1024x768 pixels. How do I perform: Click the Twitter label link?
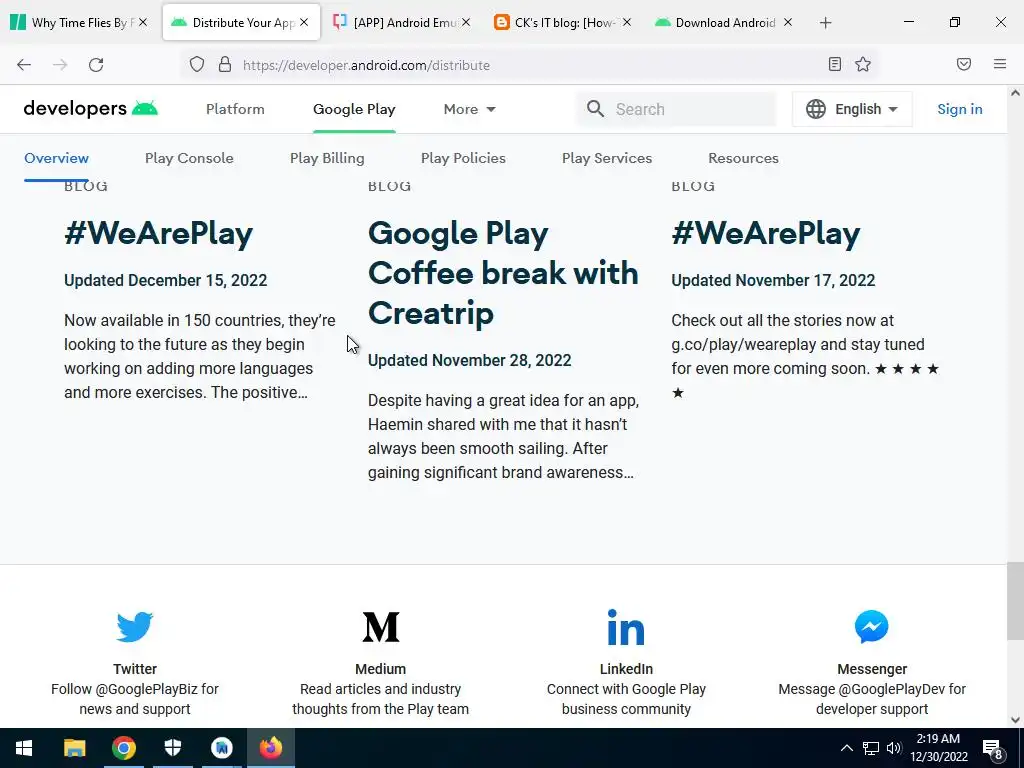coord(135,669)
